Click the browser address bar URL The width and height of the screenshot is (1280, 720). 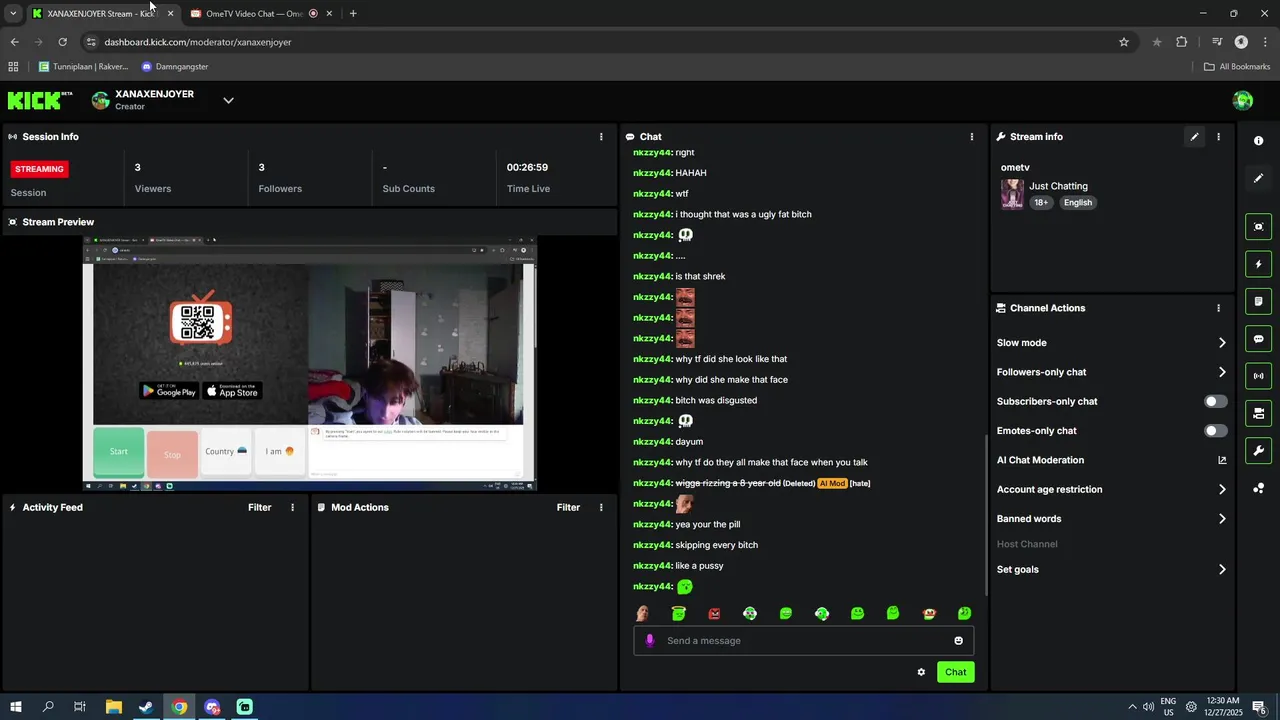click(x=198, y=42)
